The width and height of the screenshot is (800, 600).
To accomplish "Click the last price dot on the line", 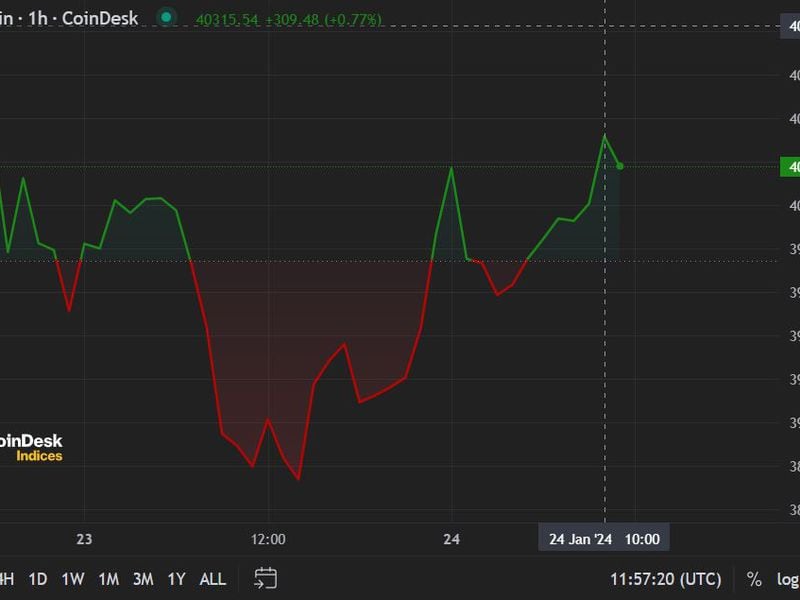I will pos(620,166).
